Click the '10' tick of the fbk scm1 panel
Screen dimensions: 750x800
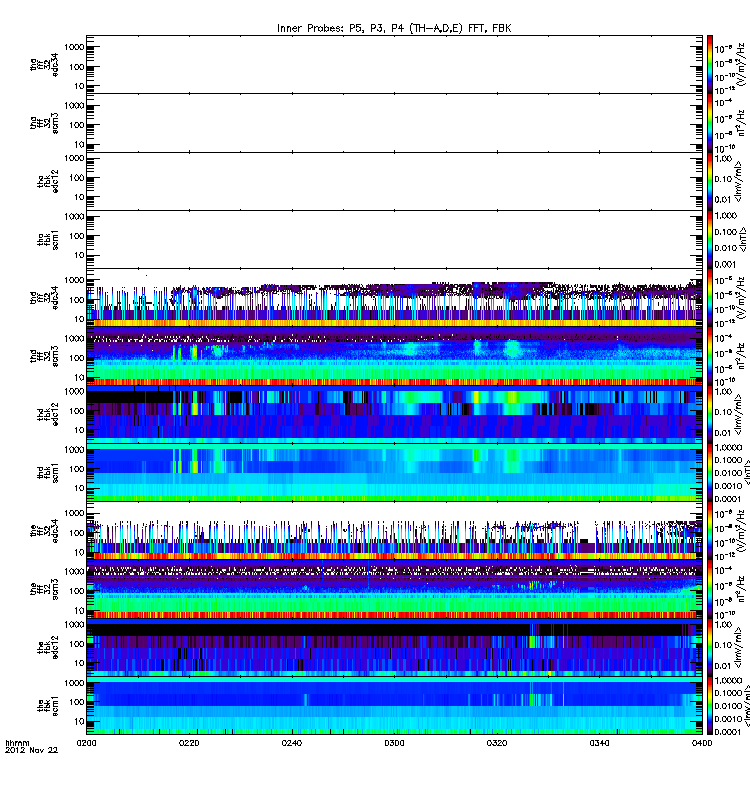[x=79, y=721]
